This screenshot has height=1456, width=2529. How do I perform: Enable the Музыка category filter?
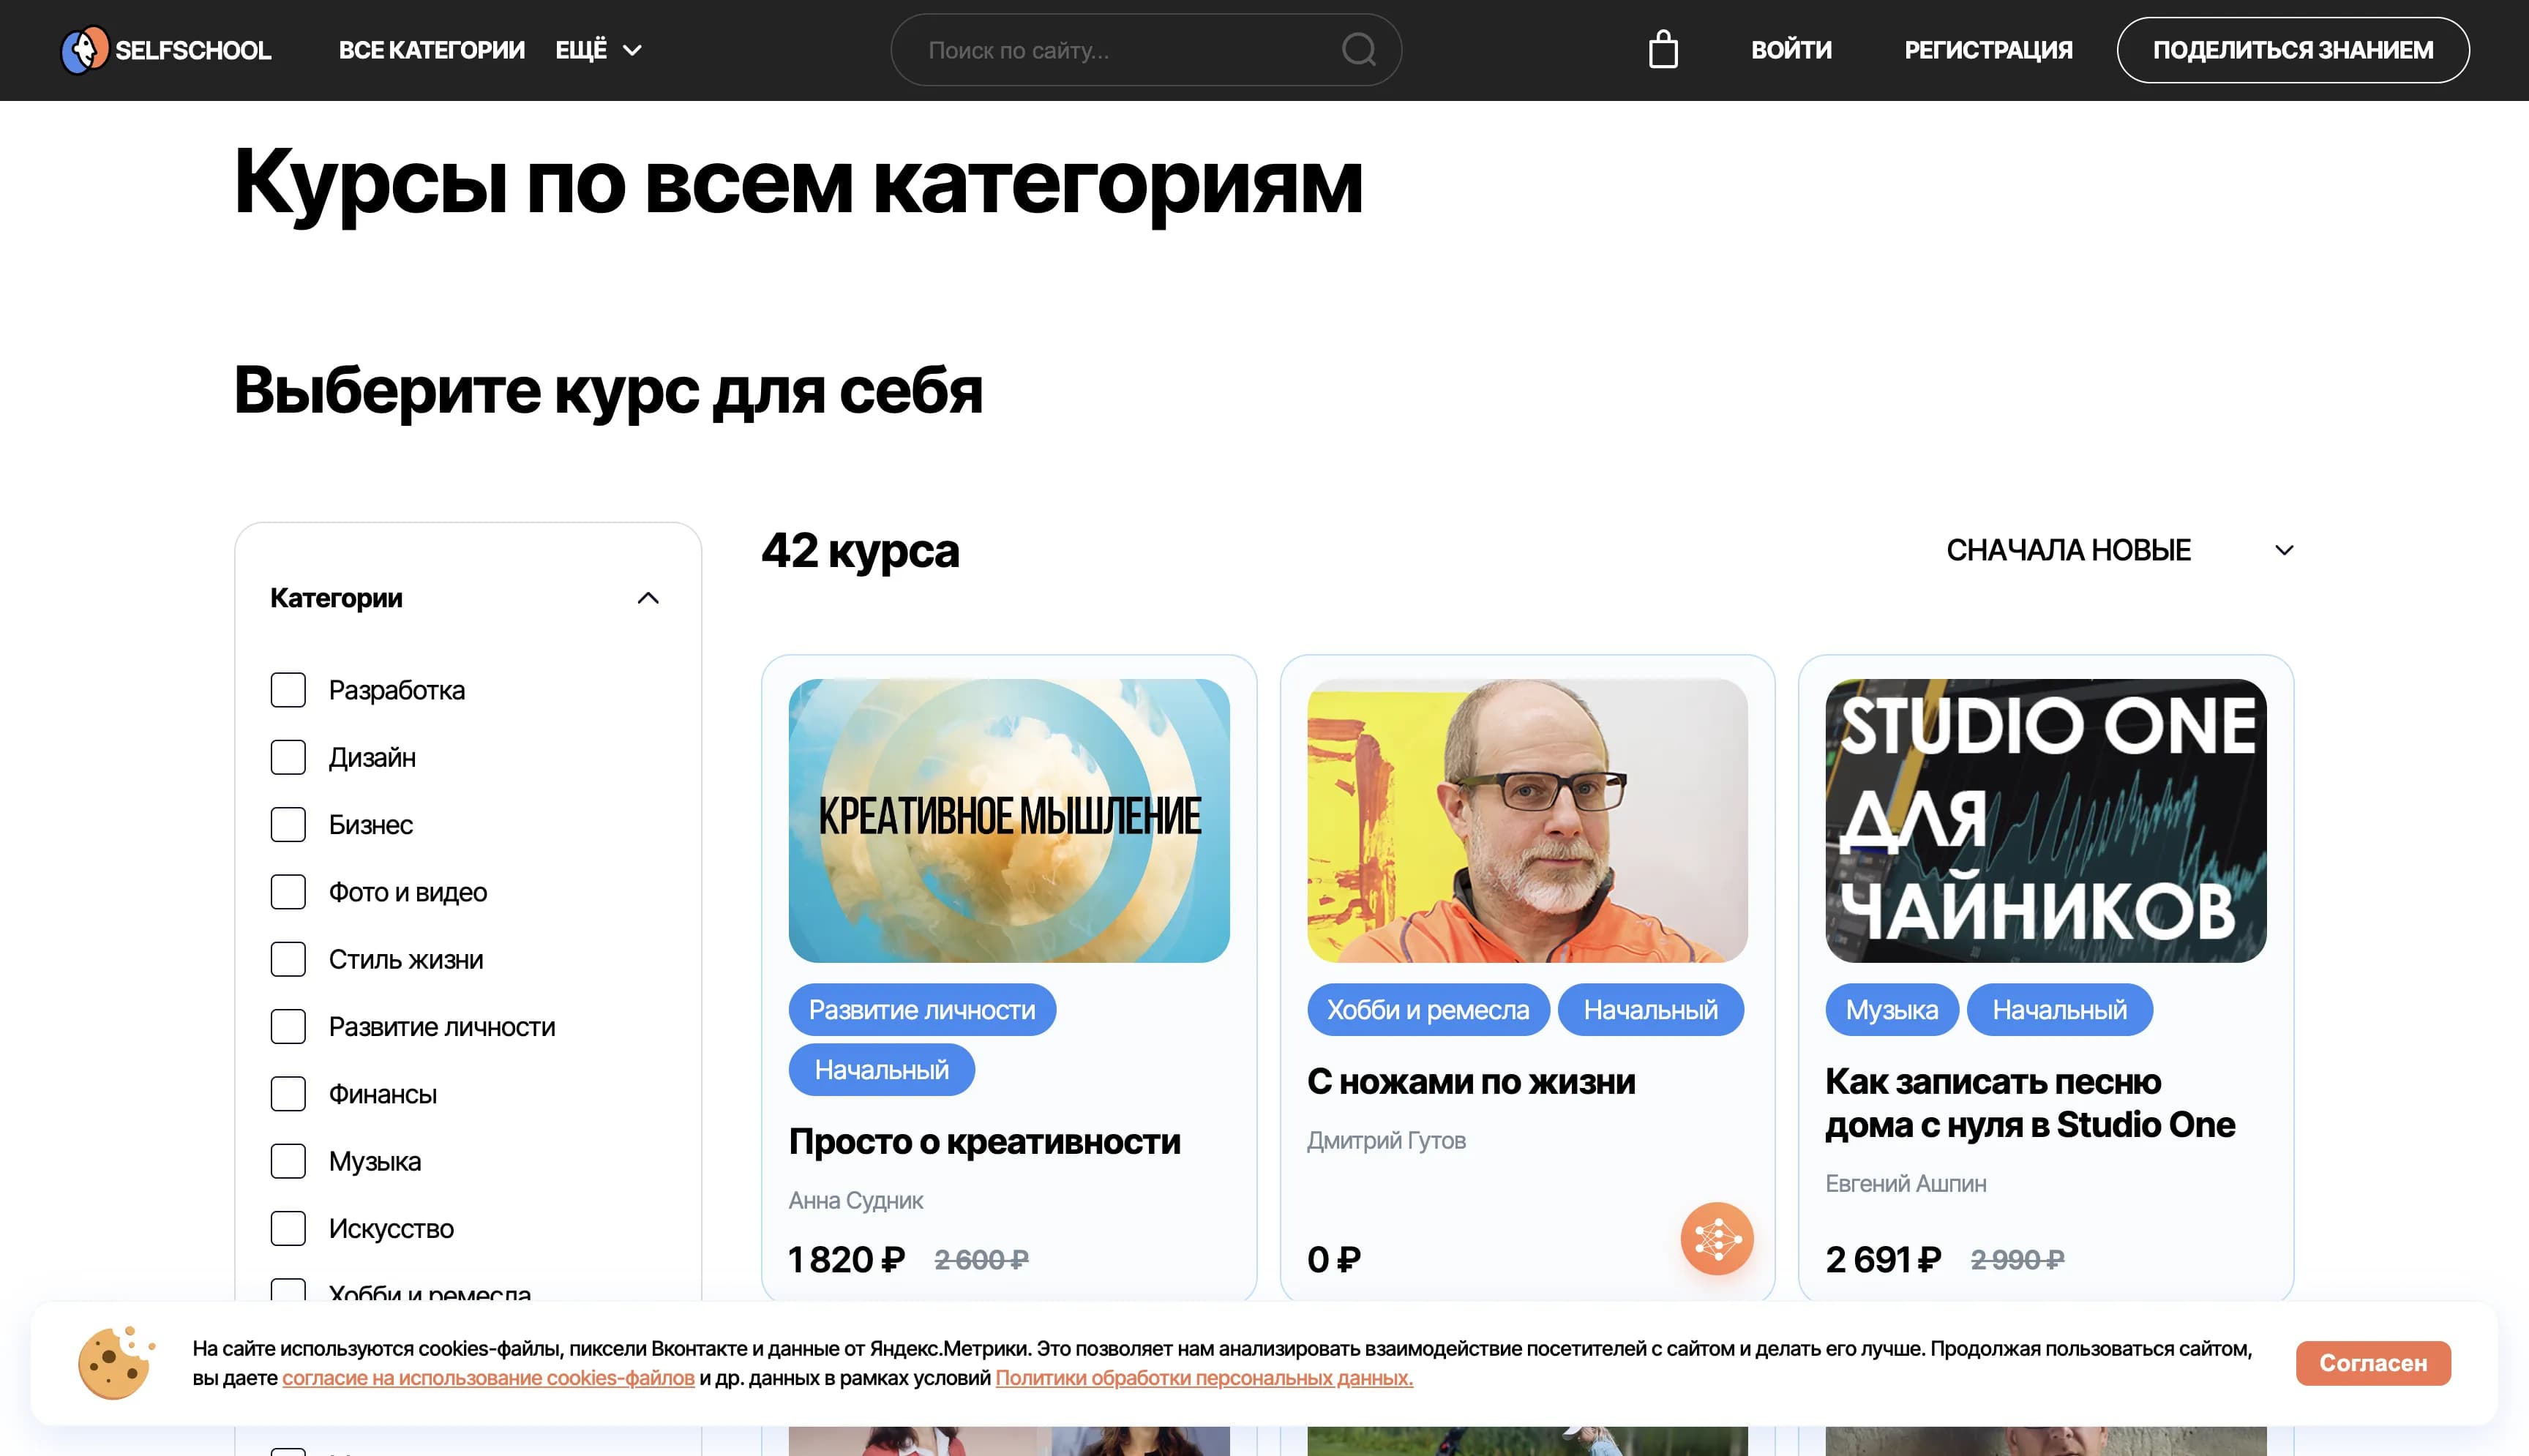[x=288, y=1161]
